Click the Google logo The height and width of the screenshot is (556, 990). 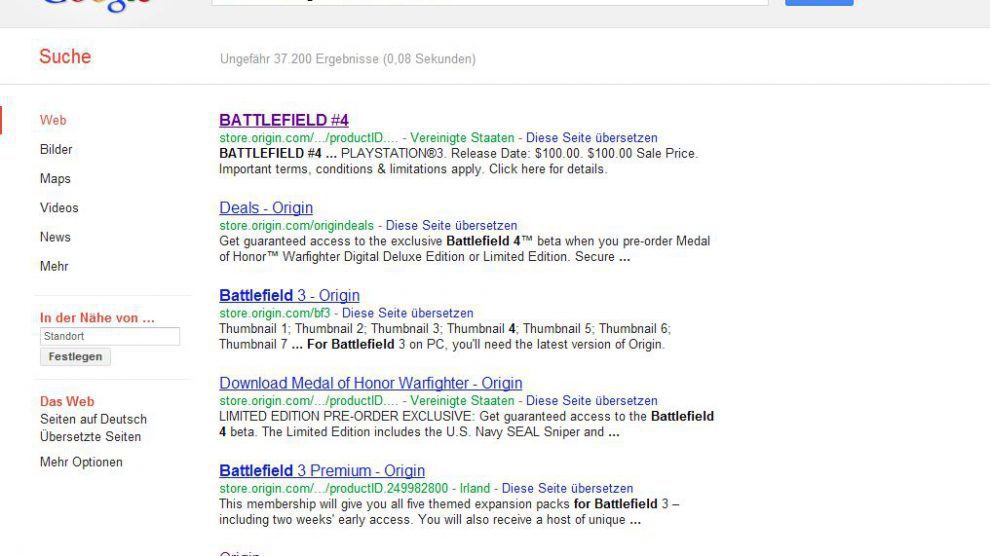pyautogui.click(x=97, y=5)
